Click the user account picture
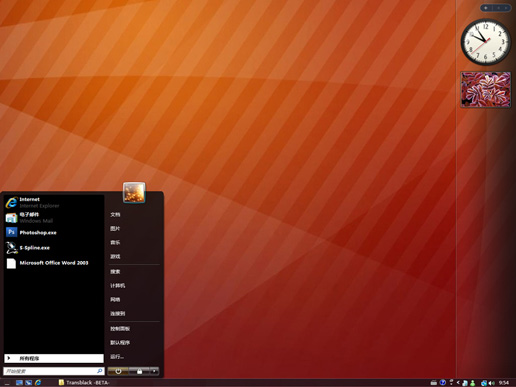The height and width of the screenshot is (387, 516). click(x=134, y=192)
